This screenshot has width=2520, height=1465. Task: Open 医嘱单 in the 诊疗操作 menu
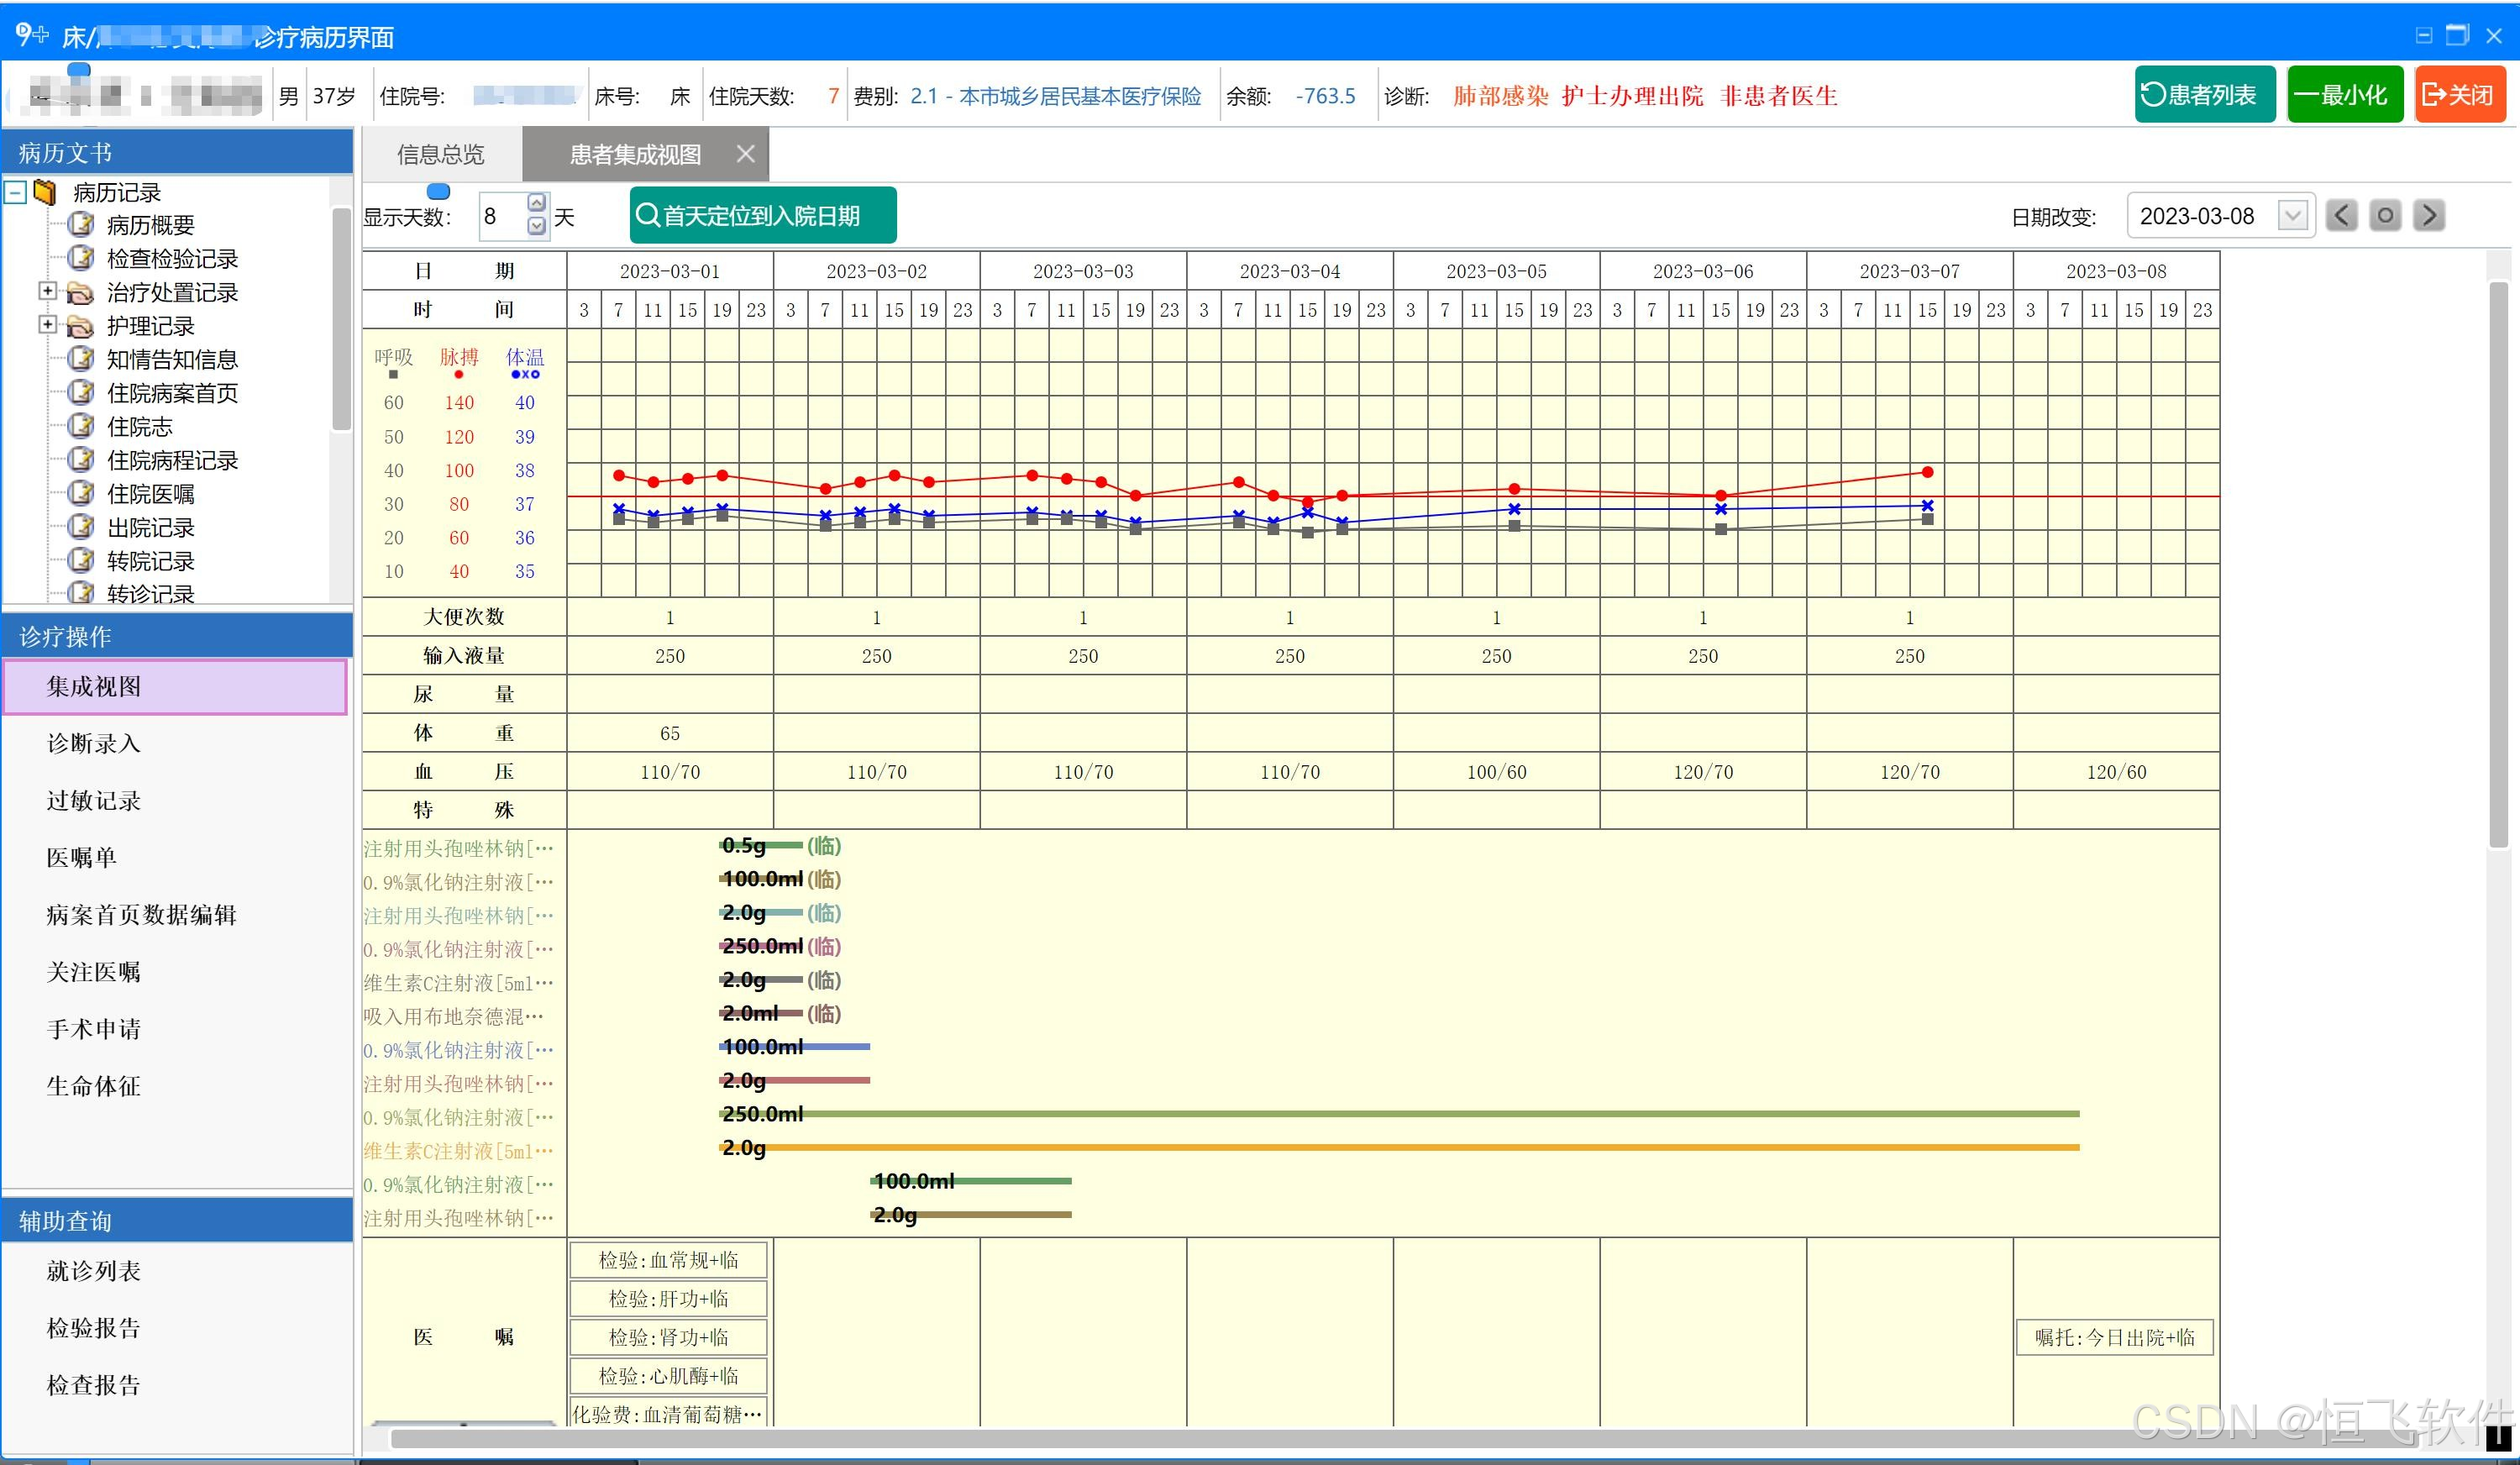(82, 858)
